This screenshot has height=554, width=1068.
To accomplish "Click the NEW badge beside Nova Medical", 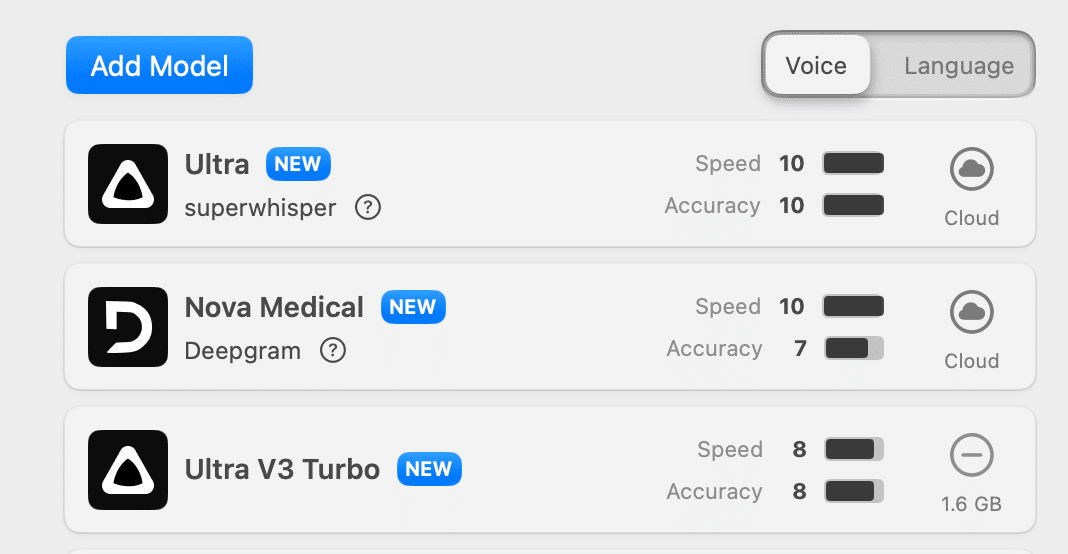I will click(x=413, y=307).
